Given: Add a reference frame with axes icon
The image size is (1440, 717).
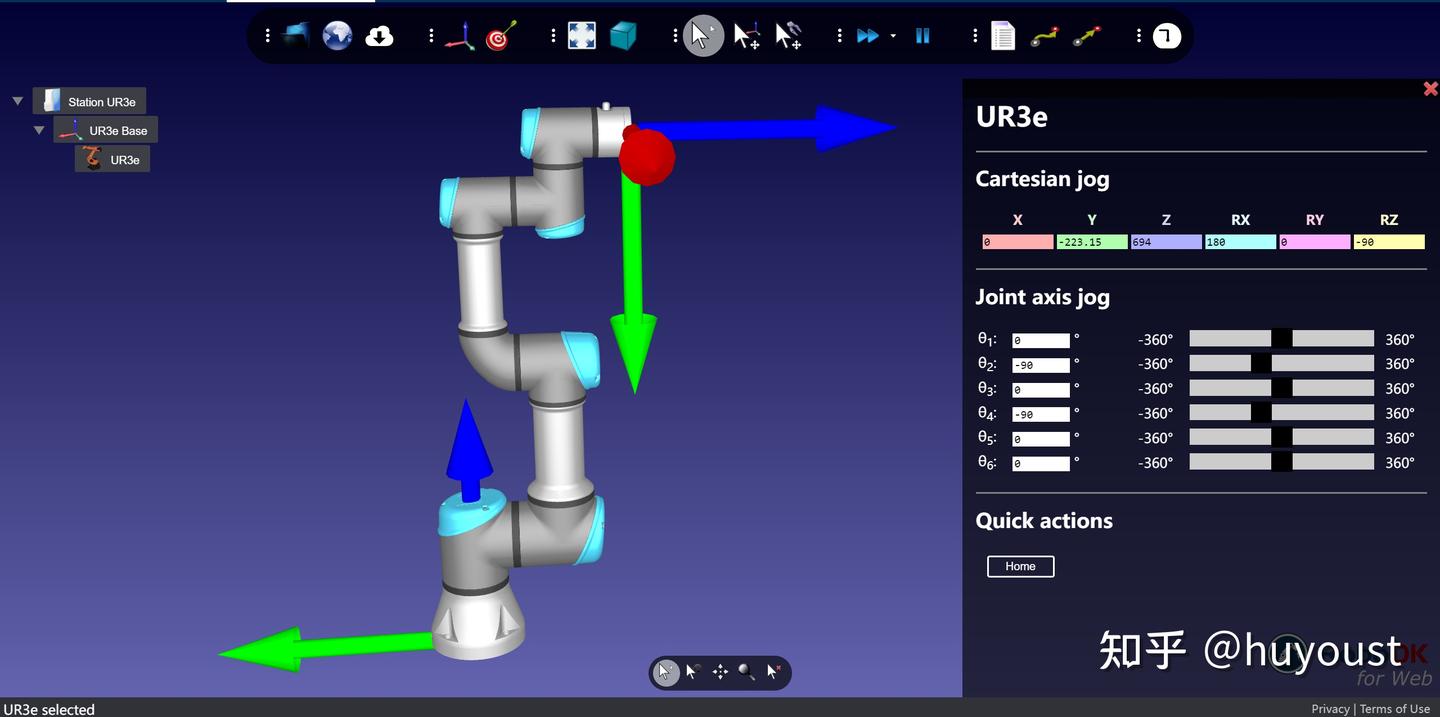Looking at the screenshot, I should 459,37.
